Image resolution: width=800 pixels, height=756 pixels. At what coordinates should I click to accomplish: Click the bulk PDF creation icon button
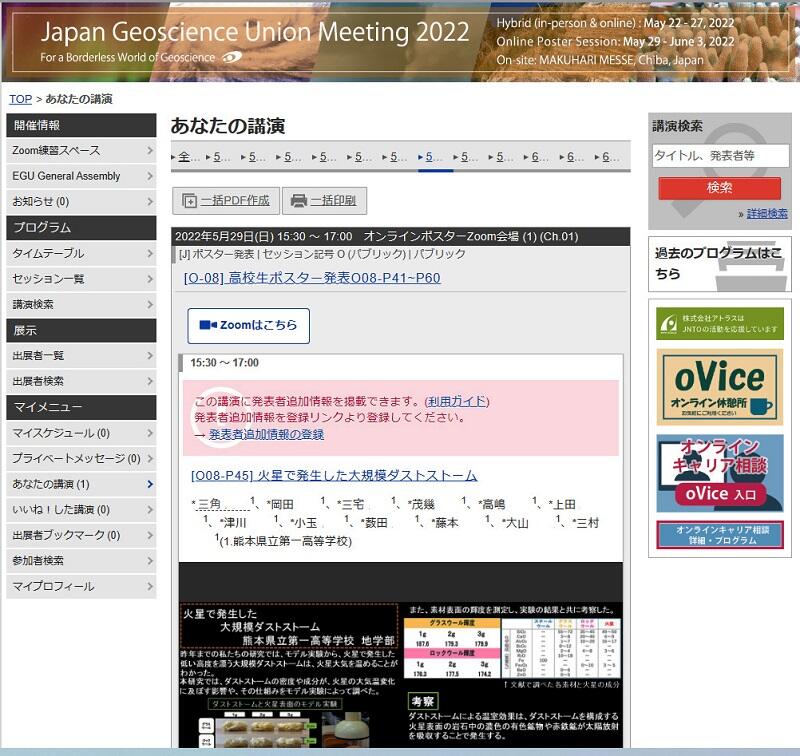tap(189, 201)
